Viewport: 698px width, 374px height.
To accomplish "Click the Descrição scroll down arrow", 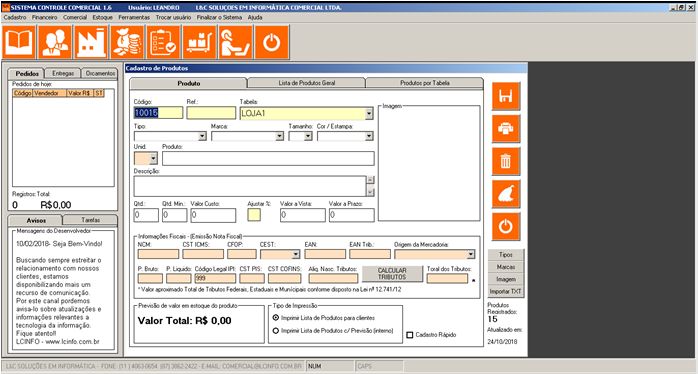I will tap(370, 192).
